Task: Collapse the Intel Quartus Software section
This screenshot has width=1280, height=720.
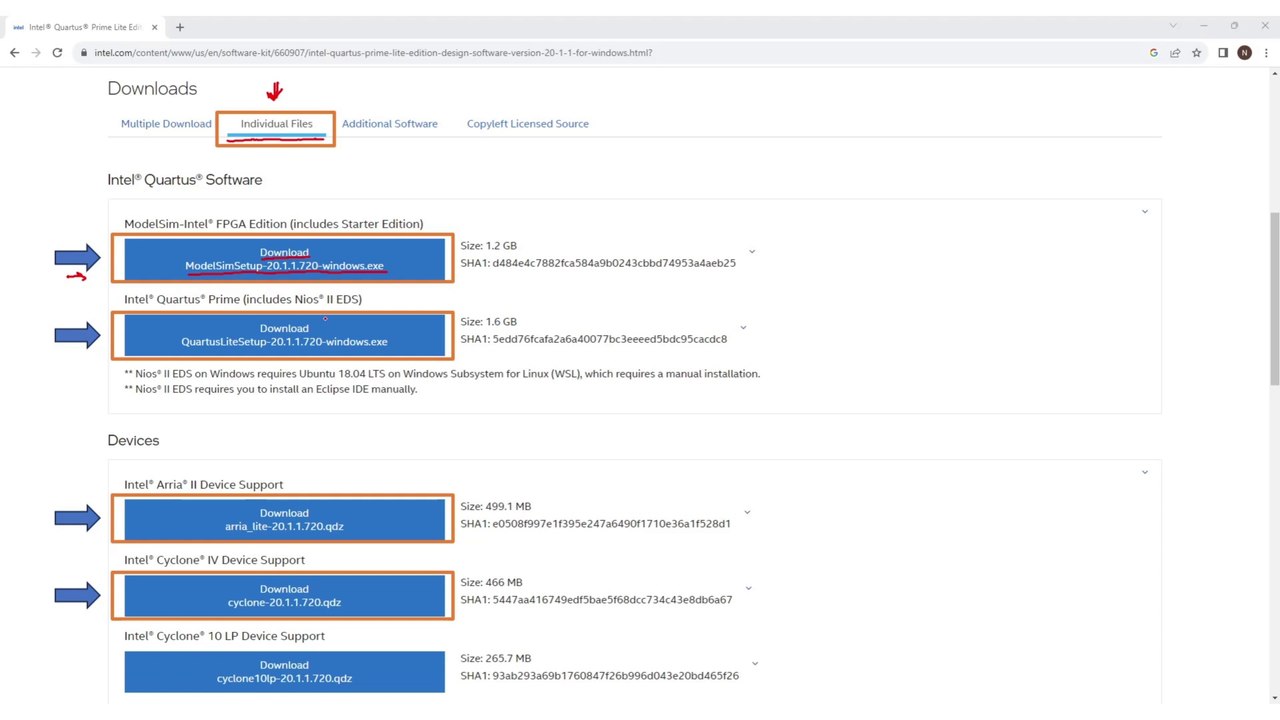Action: [x=1145, y=212]
